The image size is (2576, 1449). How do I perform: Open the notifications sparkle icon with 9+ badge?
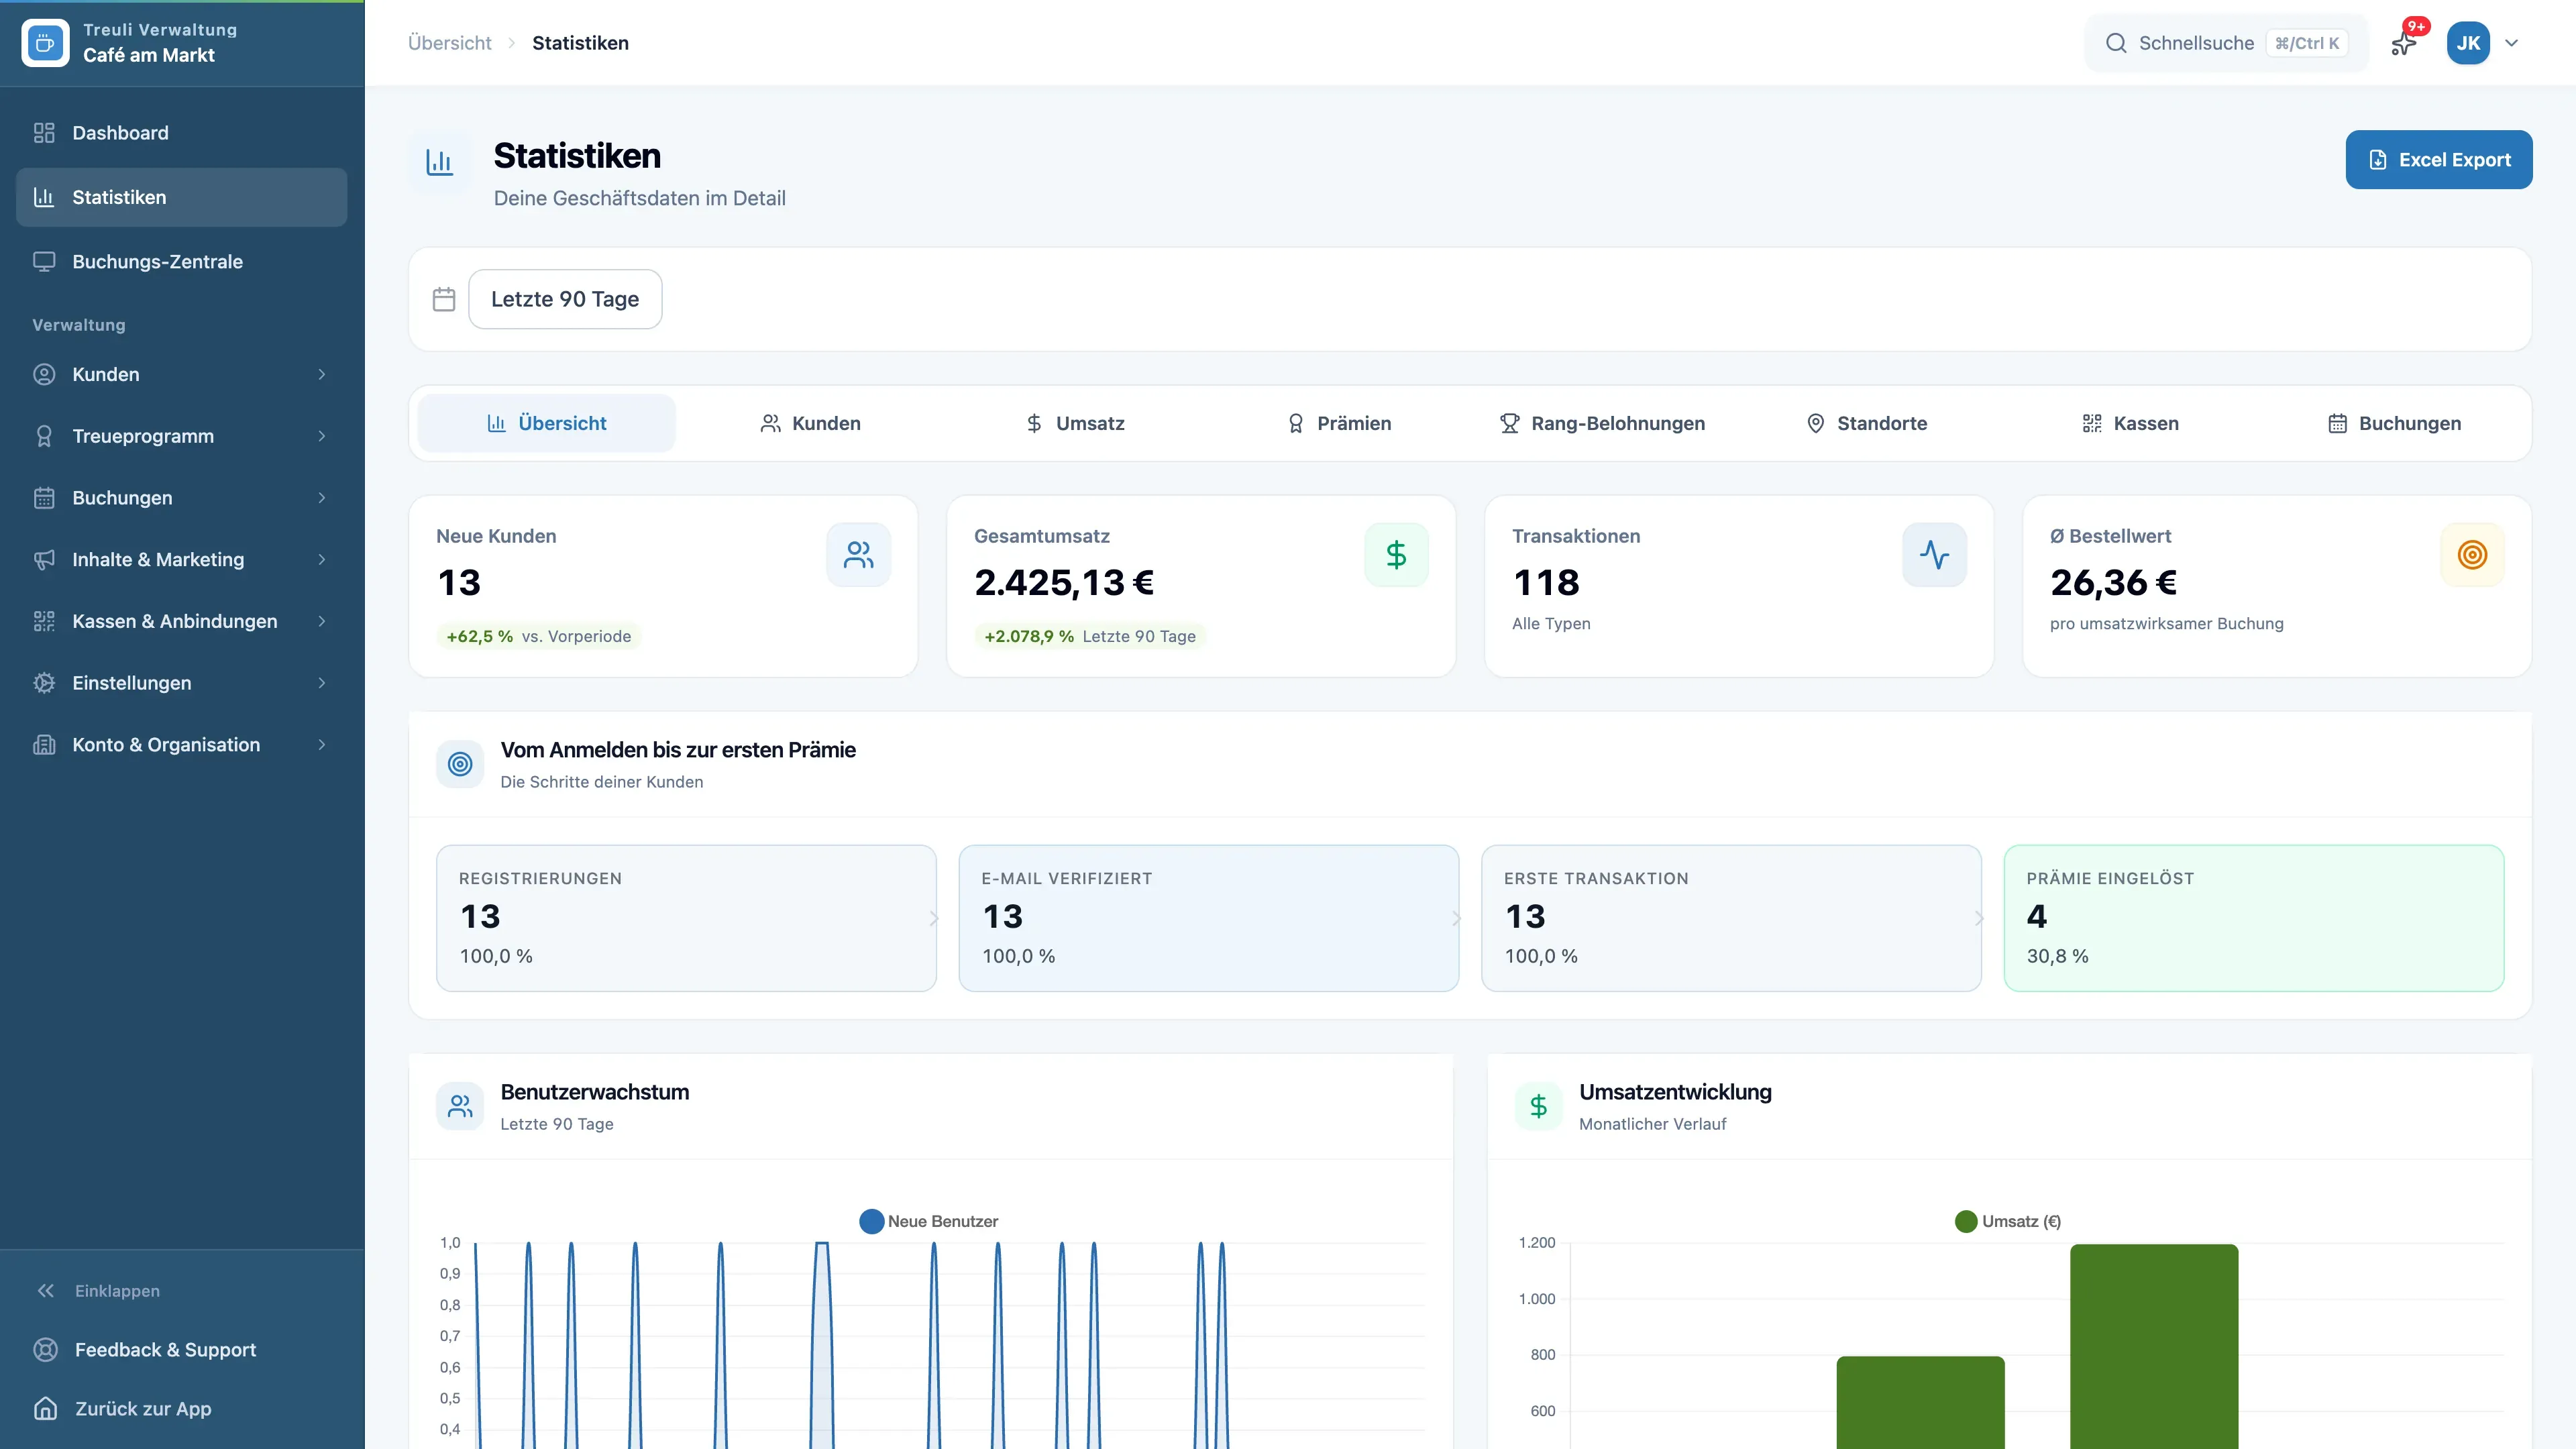coord(2404,43)
